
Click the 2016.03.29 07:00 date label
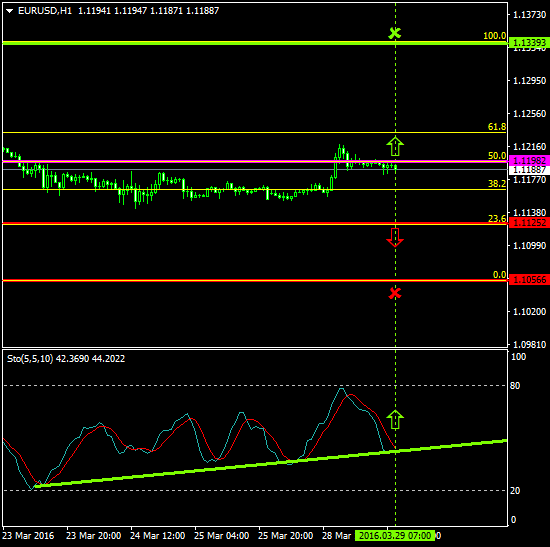pyautogui.click(x=395, y=536)
